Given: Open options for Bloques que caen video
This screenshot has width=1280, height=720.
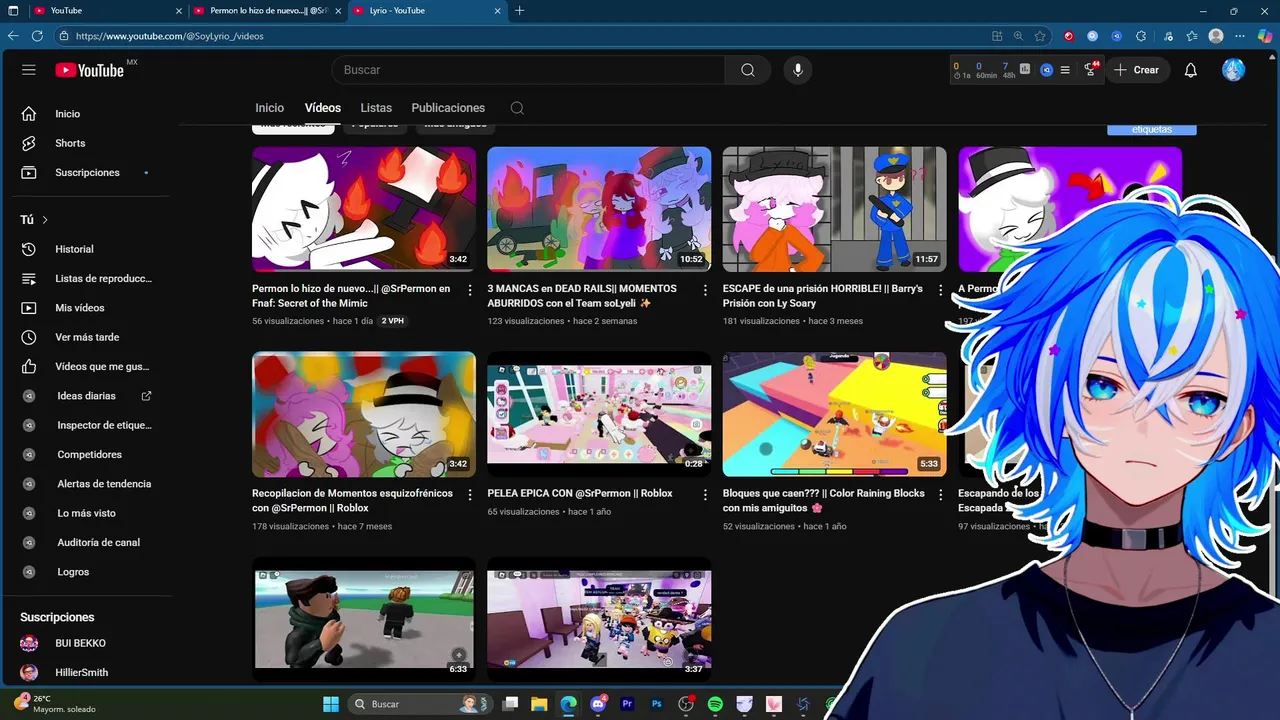Looking at the screenshot, I should [940, 495].
